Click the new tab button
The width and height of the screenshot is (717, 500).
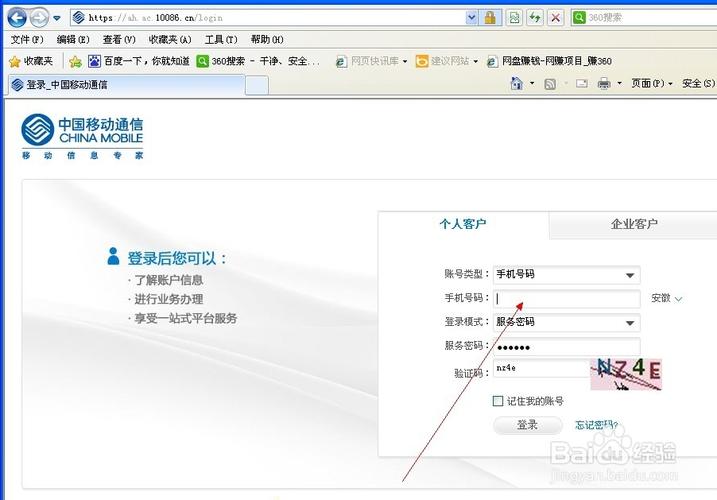(257, 86)
